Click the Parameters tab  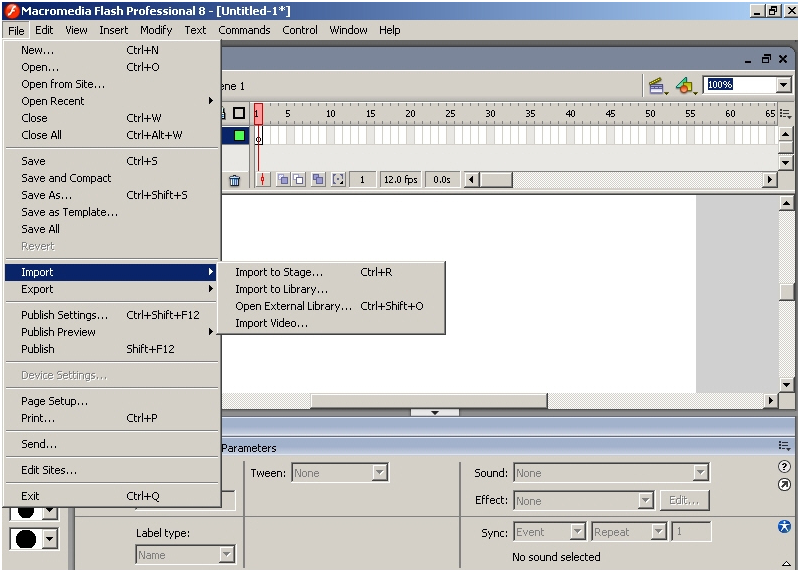click(x=249, y=448)
